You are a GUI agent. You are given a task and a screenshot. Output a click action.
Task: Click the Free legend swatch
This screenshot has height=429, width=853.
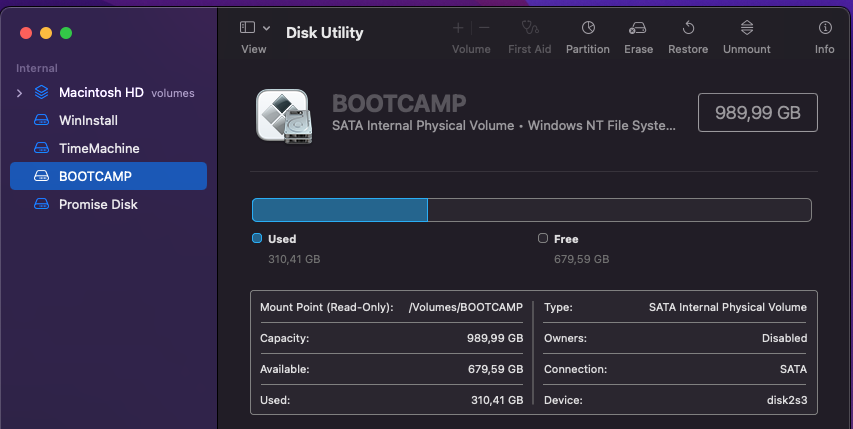542,238
